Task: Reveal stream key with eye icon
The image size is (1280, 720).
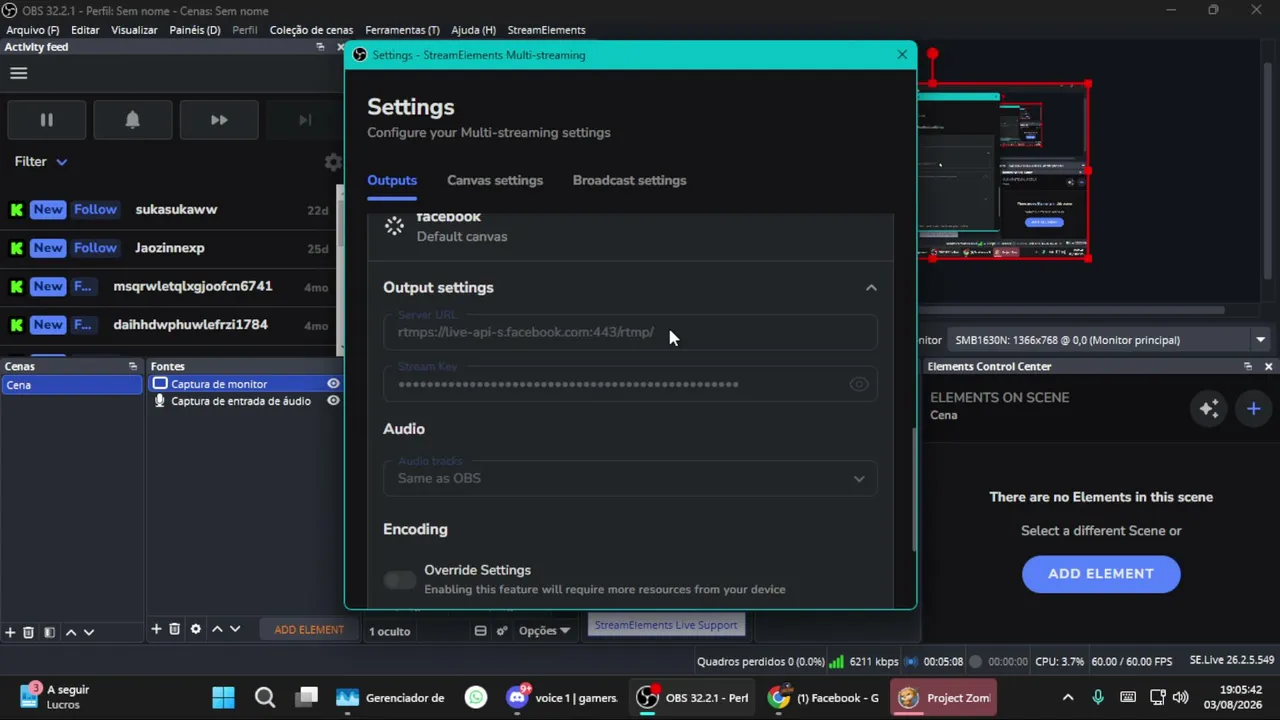Action: (859, 384)
